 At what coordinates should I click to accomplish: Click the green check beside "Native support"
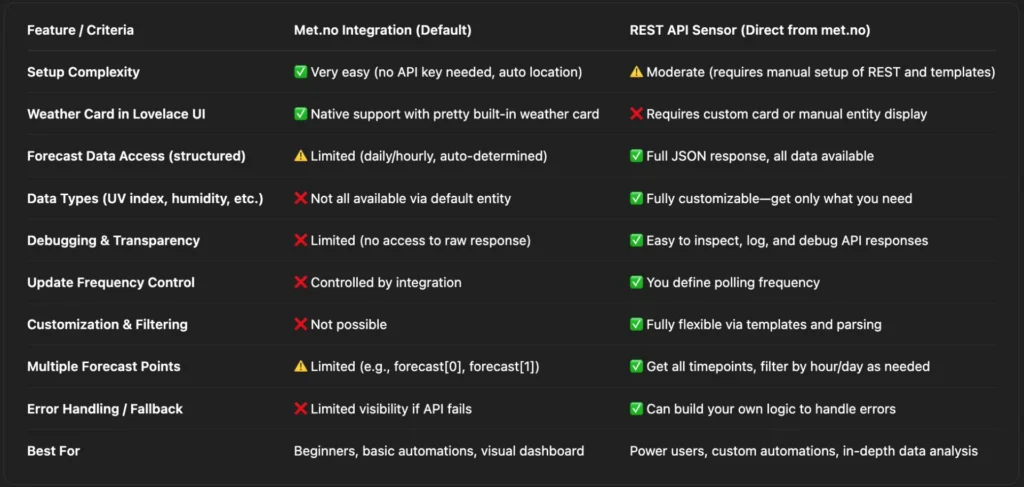(300, 114)
